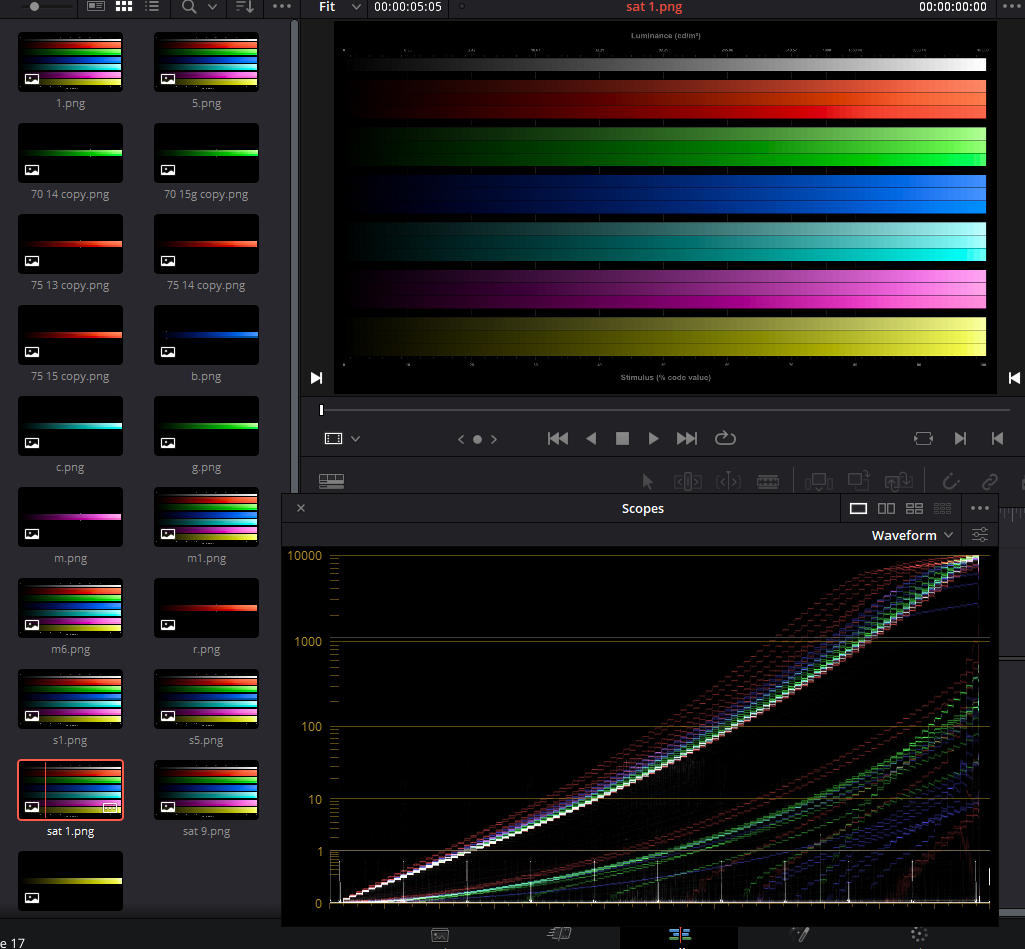Stop playback in the viewer
Screen dimensions: 1025x949
coord(622,439)
